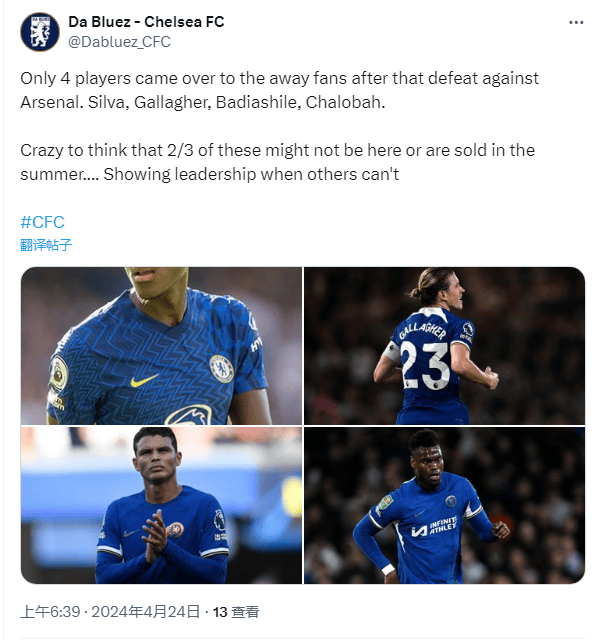Open the @Dabluez_CFC handle link
599x640 pixels.
[x=119, y=42]
